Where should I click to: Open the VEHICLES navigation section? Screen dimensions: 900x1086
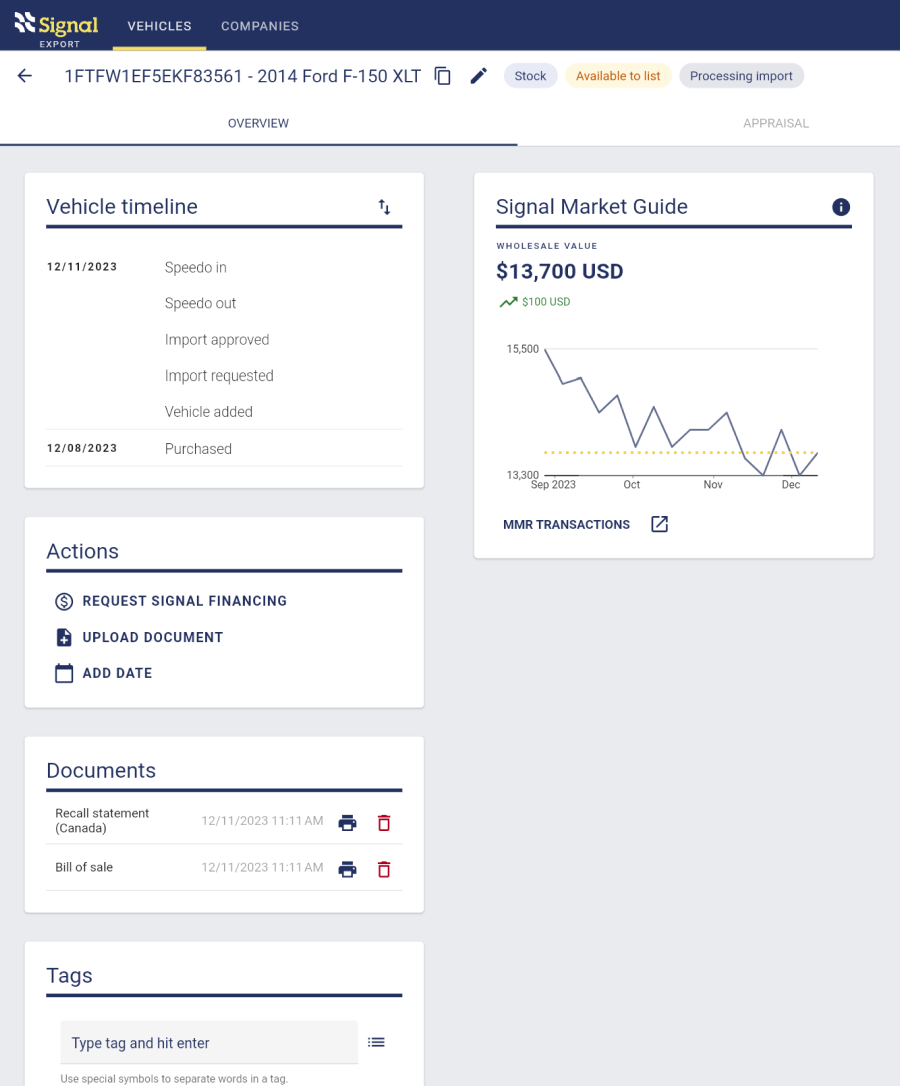pos(158,26)
